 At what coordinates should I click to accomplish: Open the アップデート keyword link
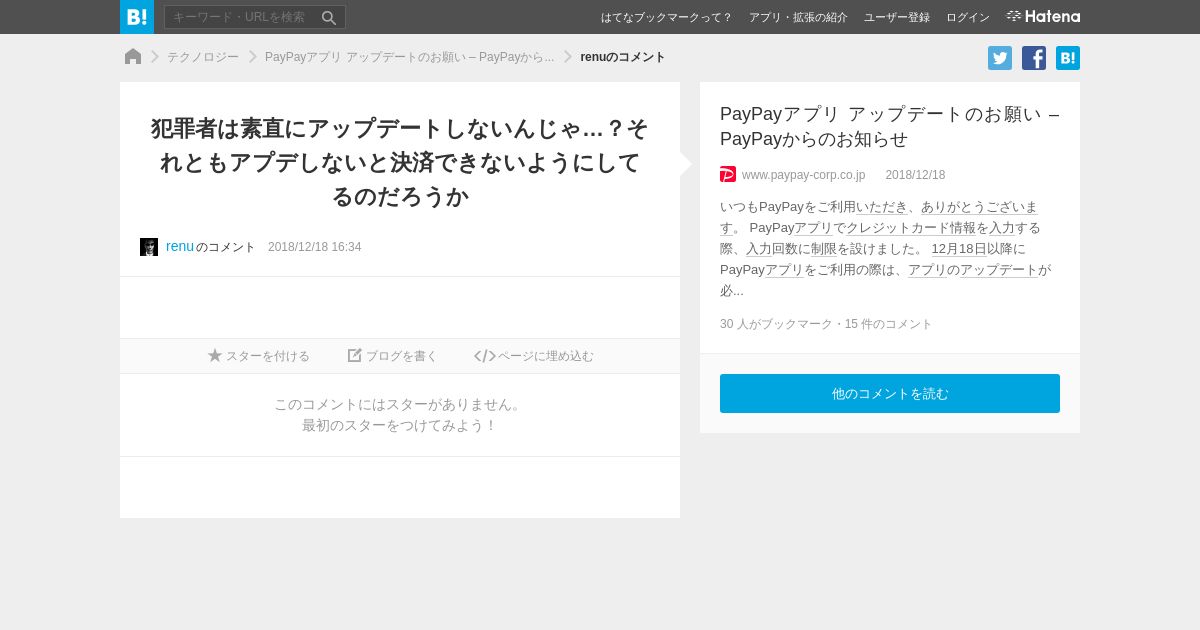(998, 270)
